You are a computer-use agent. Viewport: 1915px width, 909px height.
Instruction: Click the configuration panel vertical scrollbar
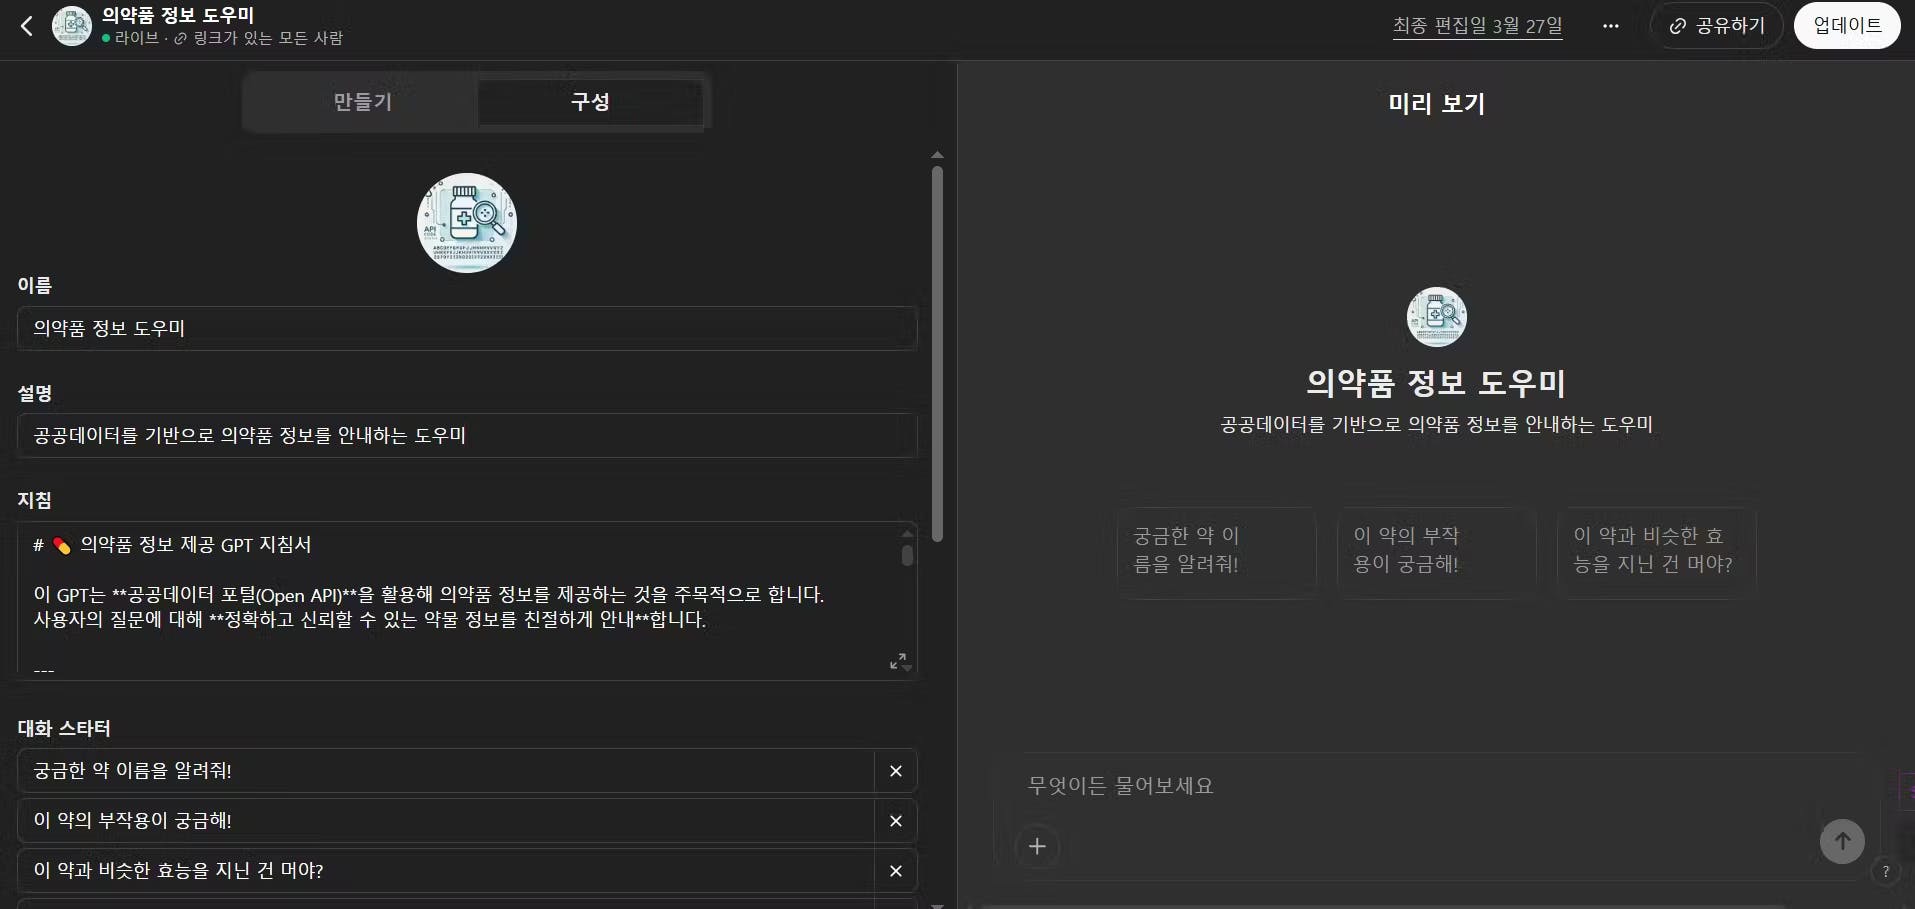click(x=937, y=354)
